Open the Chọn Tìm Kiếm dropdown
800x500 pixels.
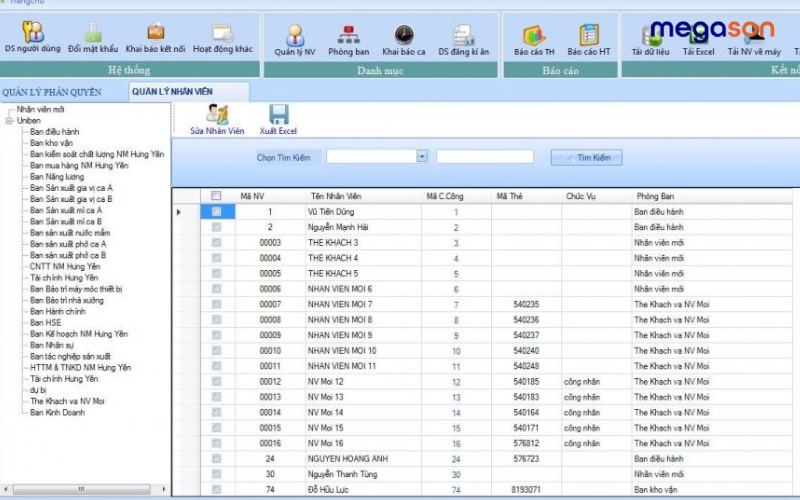click(x=422, y=156)
